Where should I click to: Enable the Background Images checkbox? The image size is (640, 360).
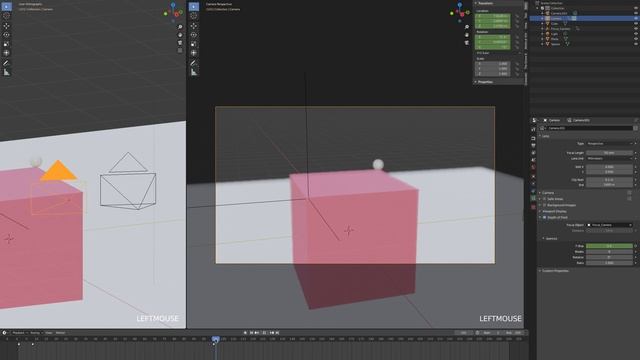pos(544,205)
